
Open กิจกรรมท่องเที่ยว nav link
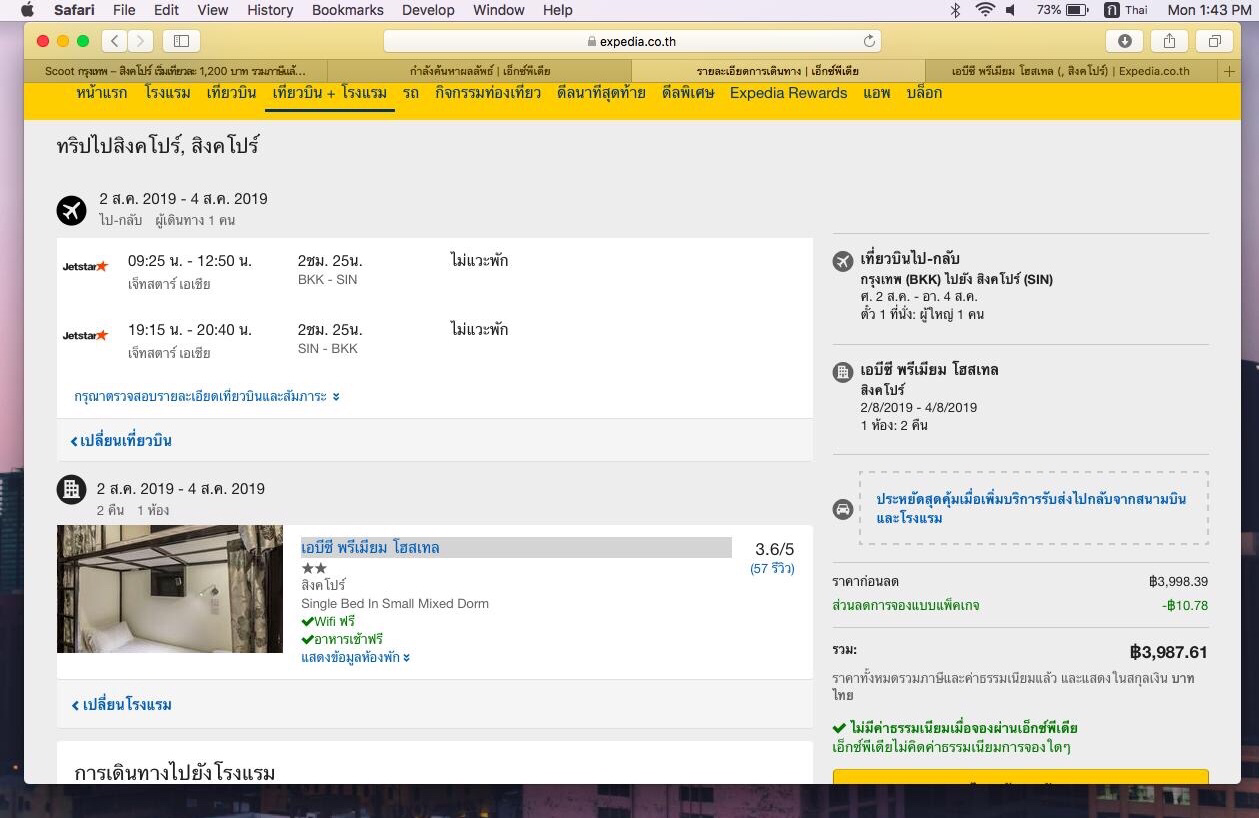tap(488, 93)
